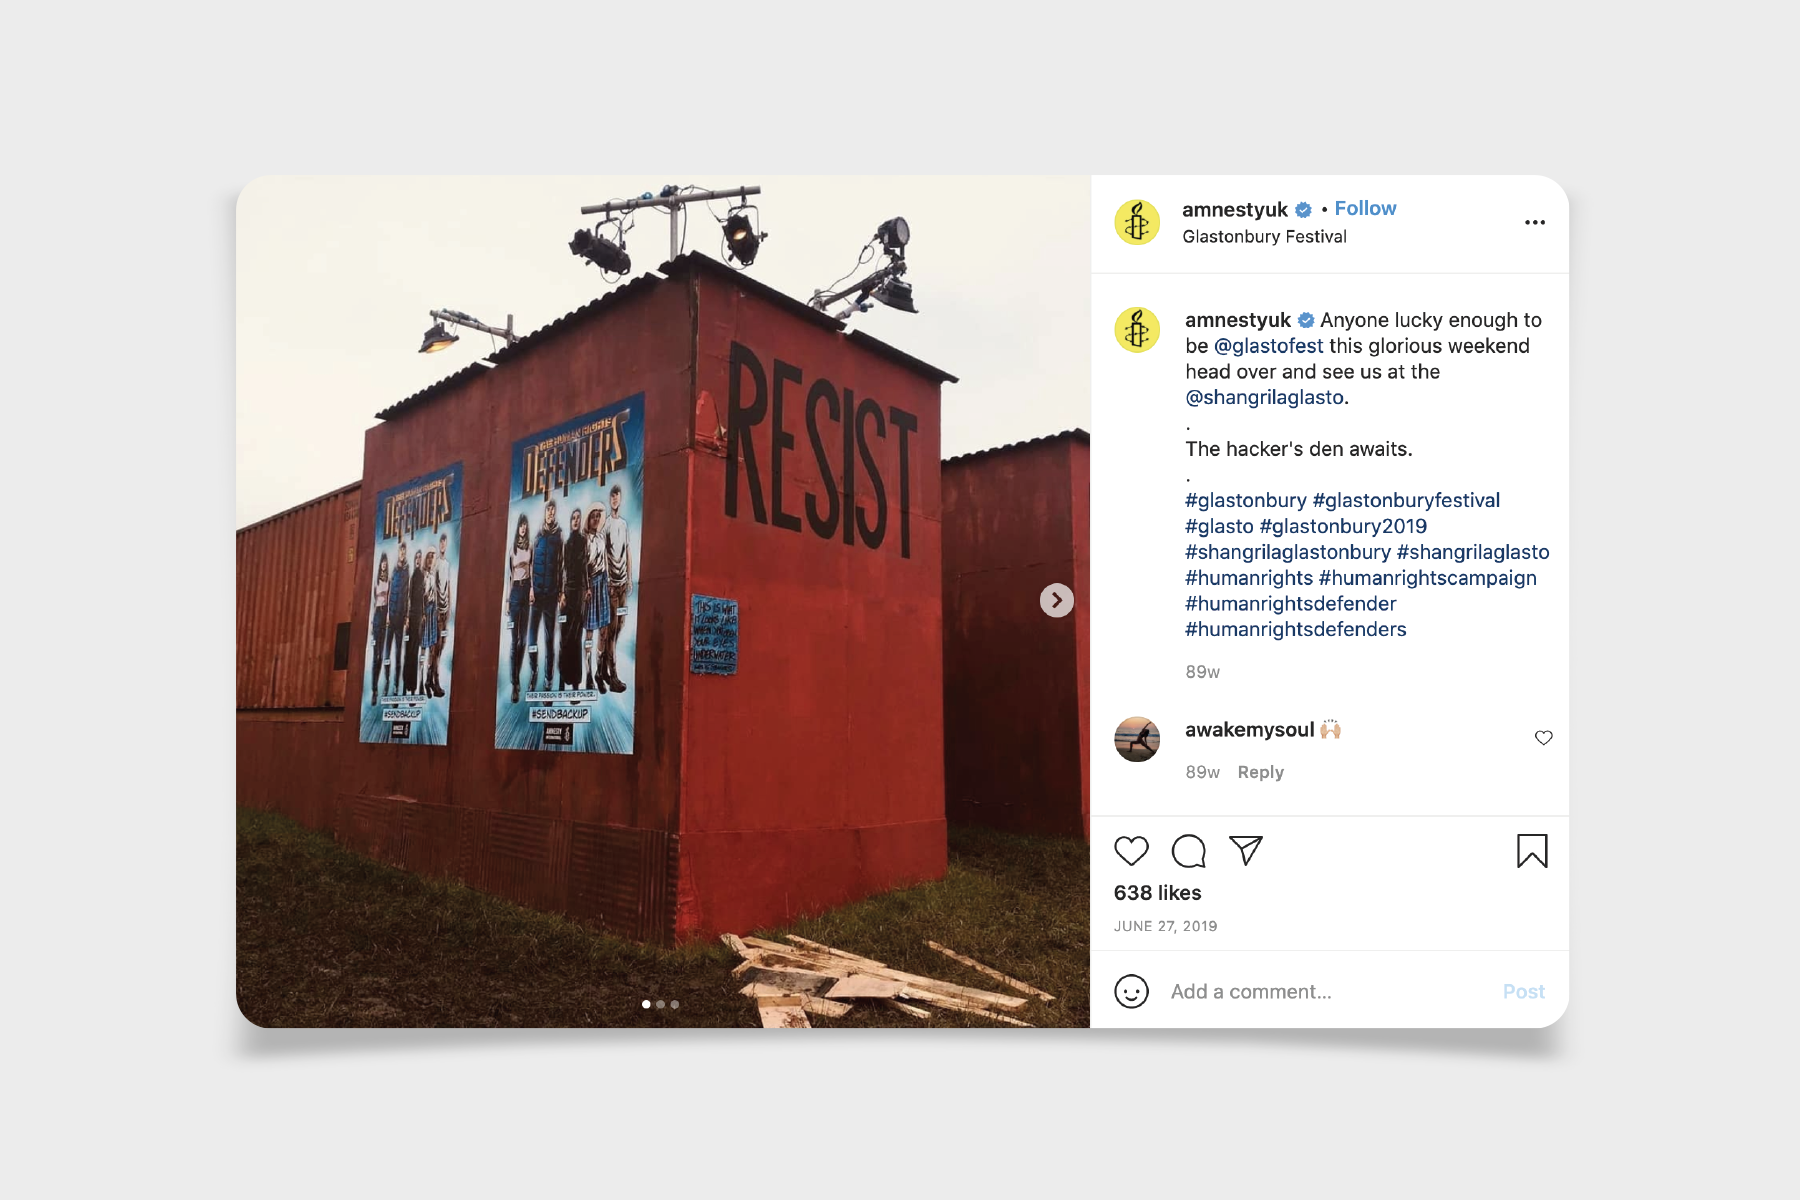Save post using the bookmark icon
The width and height of the screenshot is (1800, 1200).
tap(1532, 851)
